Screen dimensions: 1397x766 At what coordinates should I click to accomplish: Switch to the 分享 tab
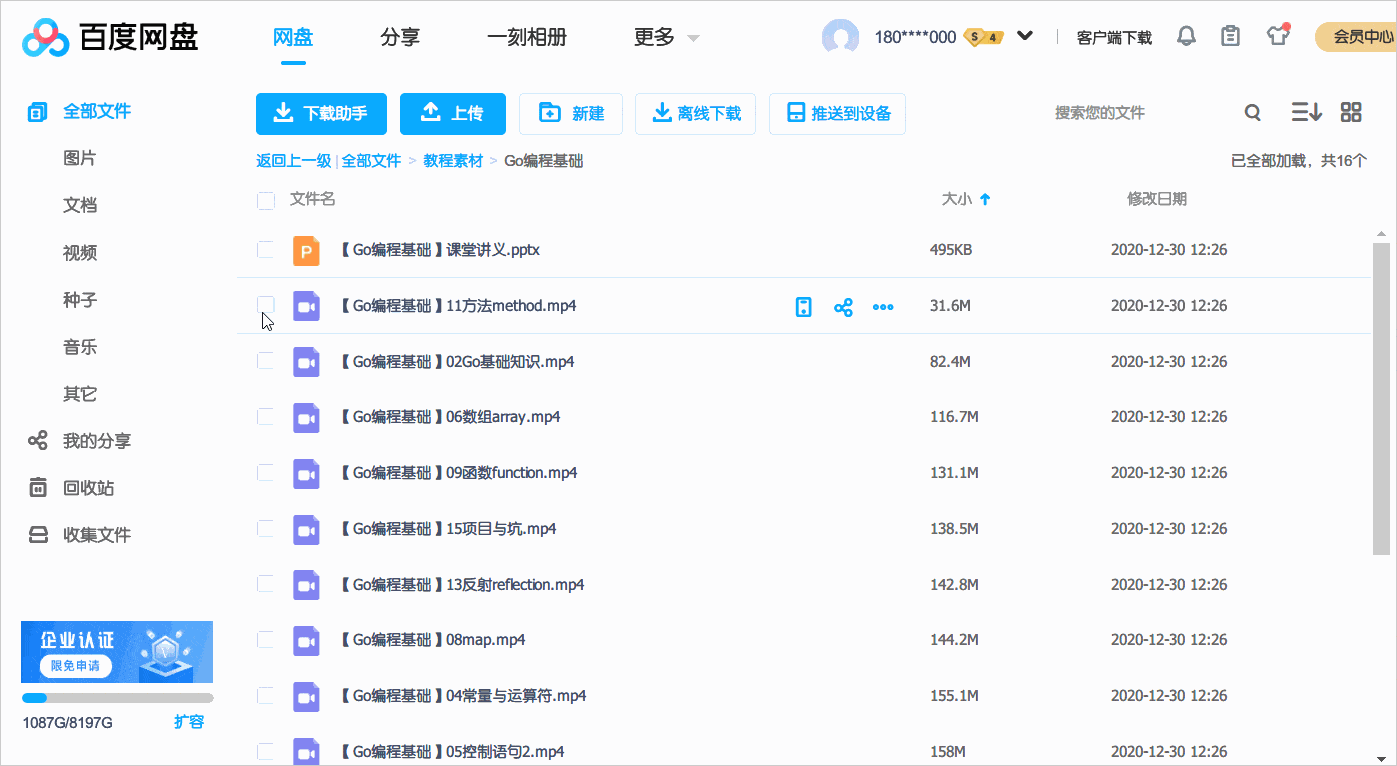[x=400, y=38]
